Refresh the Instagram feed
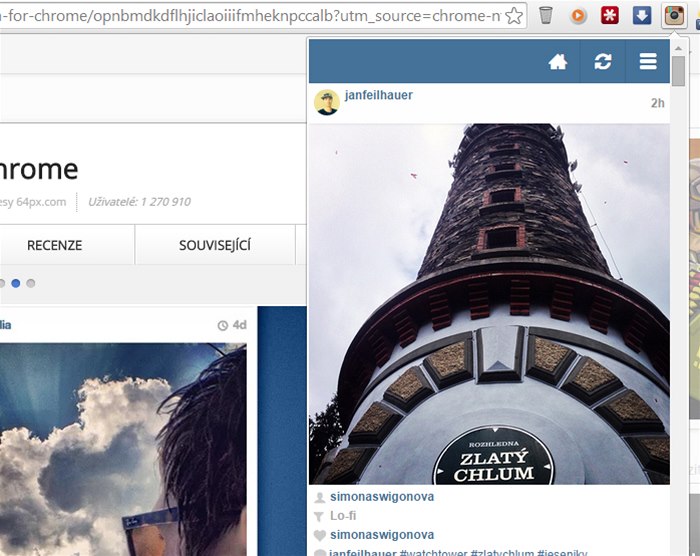 coord(602,62)
